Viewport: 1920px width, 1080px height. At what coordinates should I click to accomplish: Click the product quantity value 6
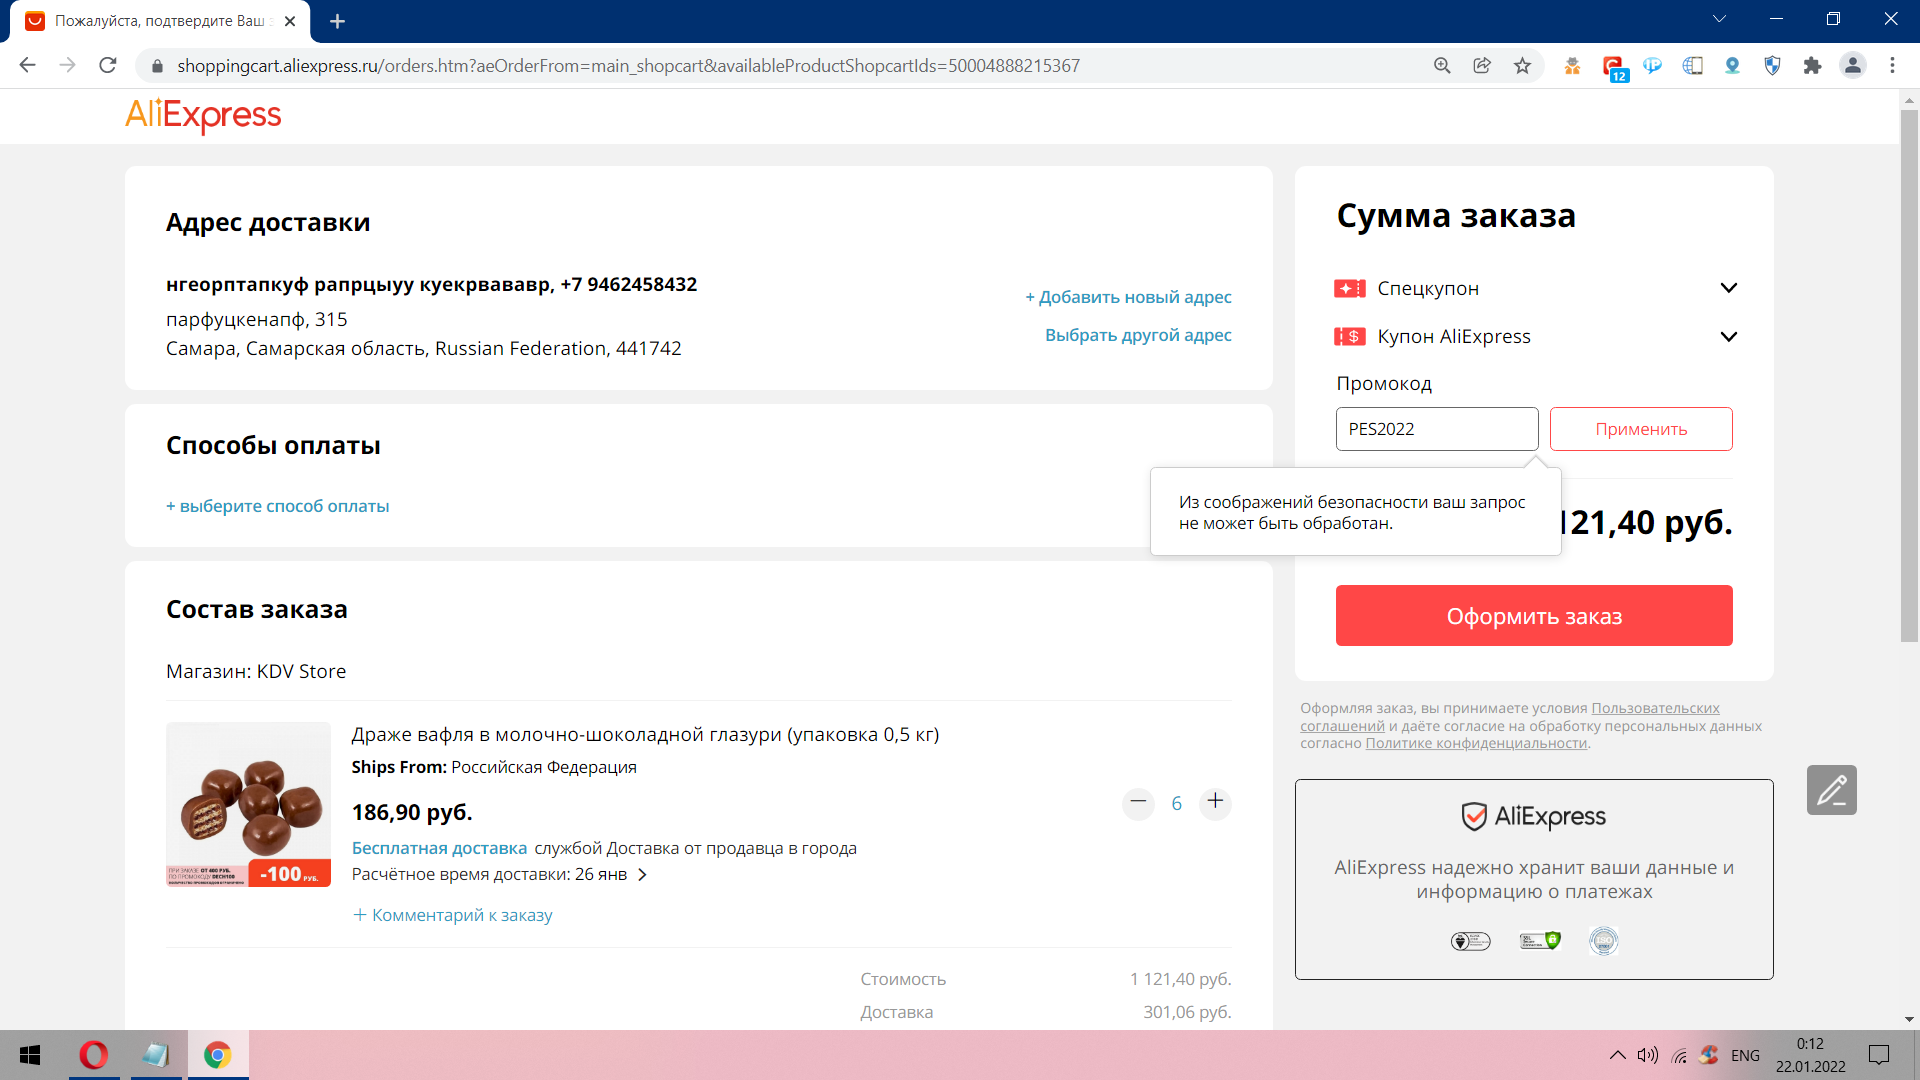click(x=1176, y=803)
